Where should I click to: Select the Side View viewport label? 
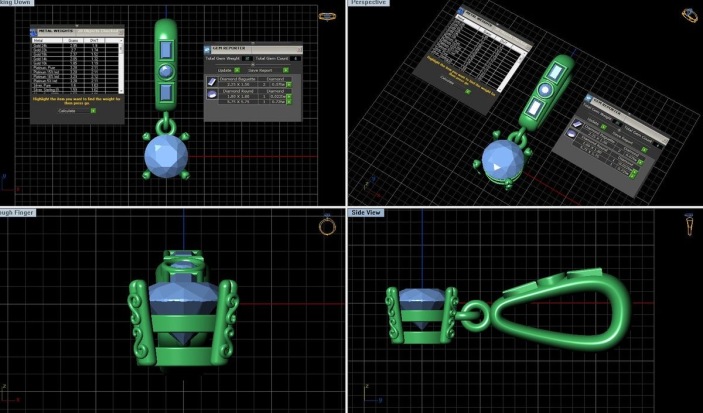372,212
